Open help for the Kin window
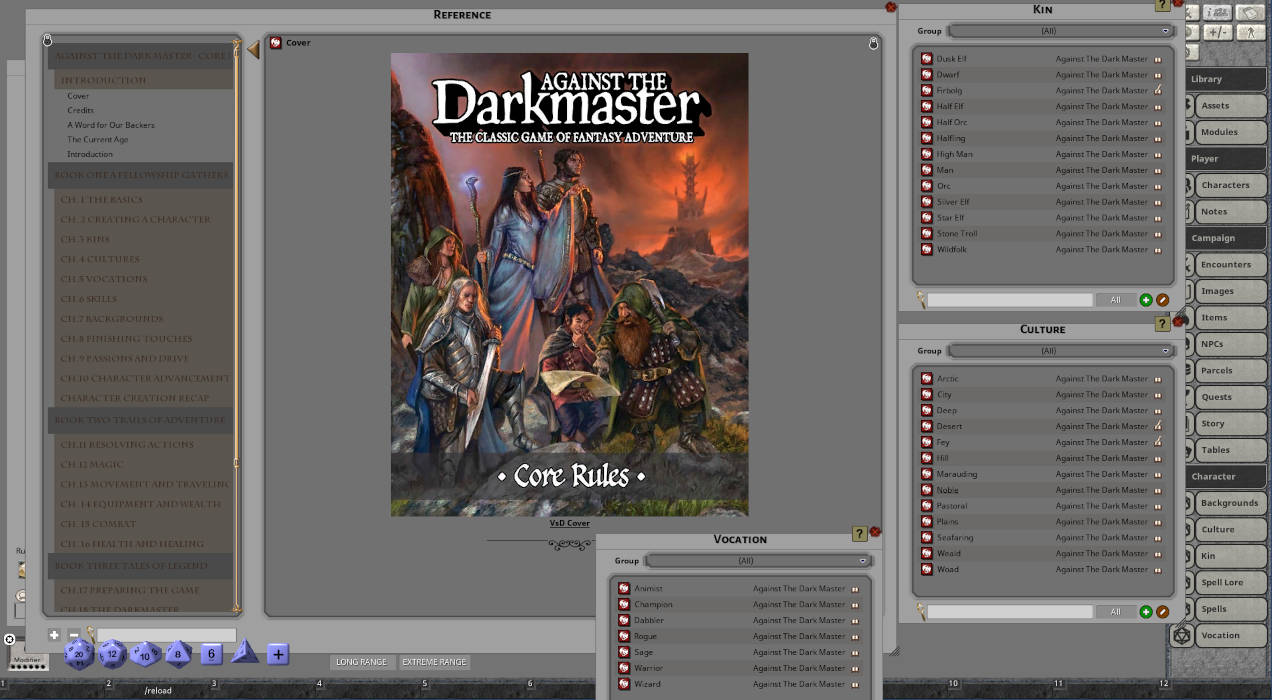Image resolution: width=1272 pixels, height=700 pixels. [1162, 5]
